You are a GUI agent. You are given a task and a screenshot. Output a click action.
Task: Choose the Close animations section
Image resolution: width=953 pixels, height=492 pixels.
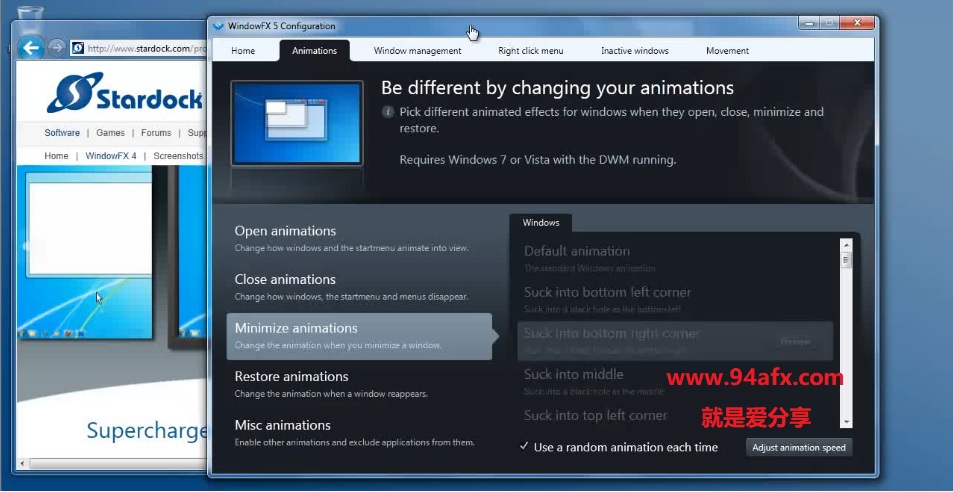(359, 288)
